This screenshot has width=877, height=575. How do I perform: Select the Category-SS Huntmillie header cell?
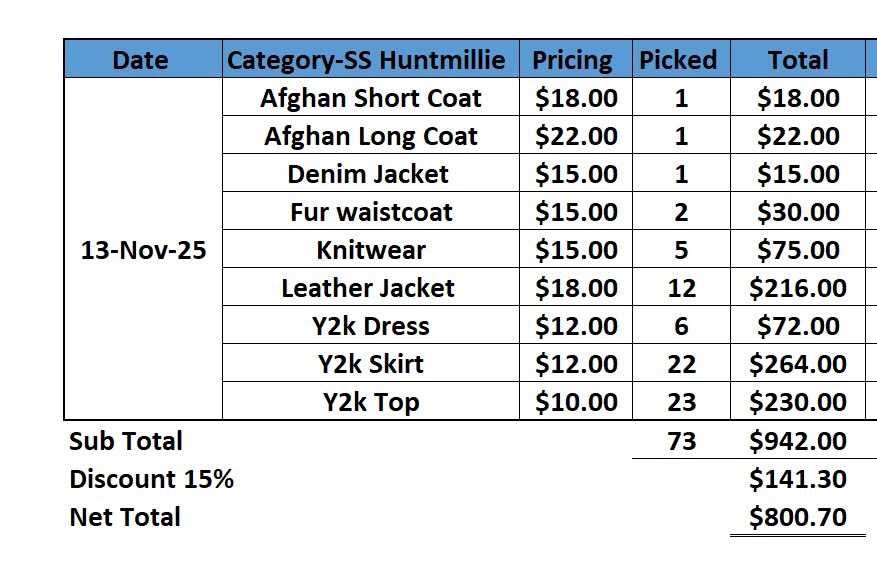click(371, 60)
